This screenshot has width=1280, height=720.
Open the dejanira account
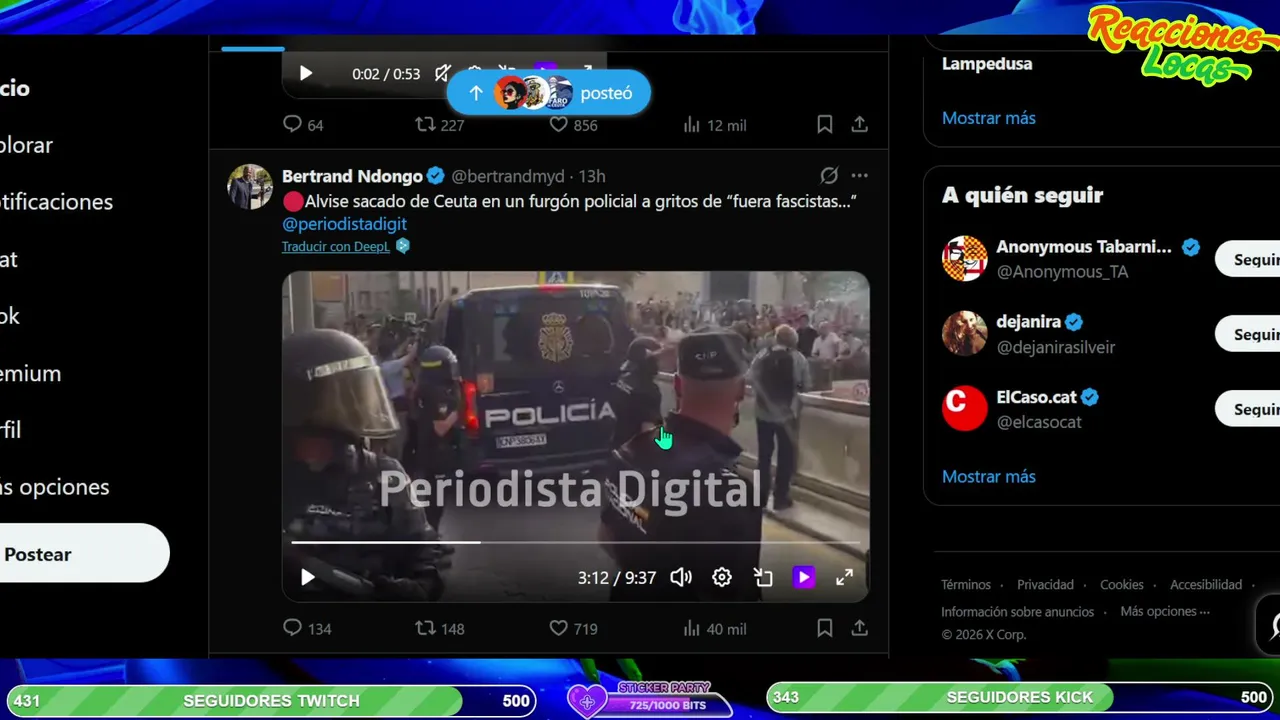(x=1028, y=322)
